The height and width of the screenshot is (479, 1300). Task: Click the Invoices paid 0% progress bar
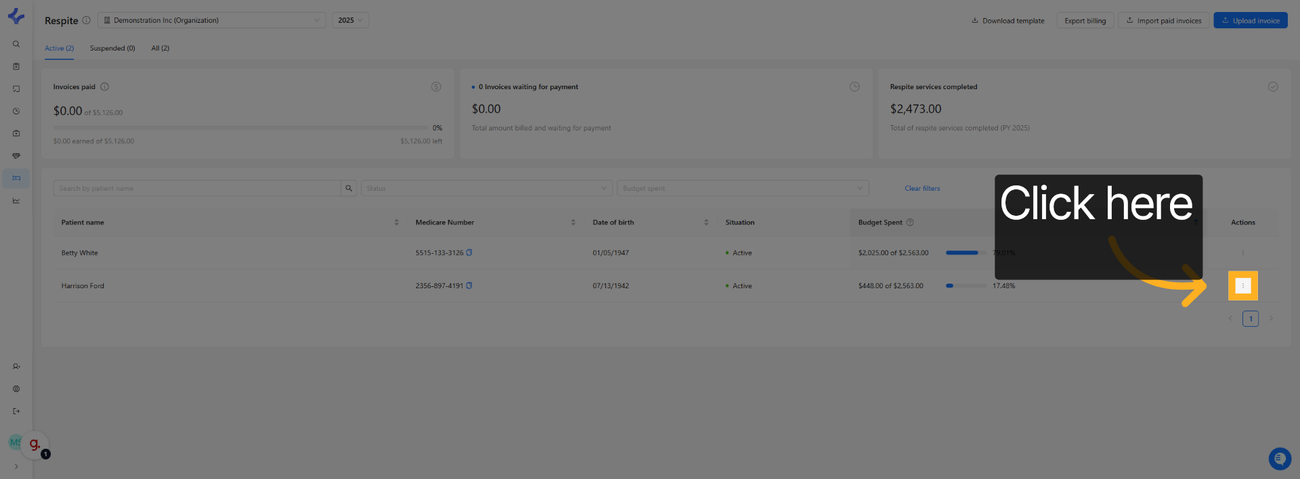[240, 128]
